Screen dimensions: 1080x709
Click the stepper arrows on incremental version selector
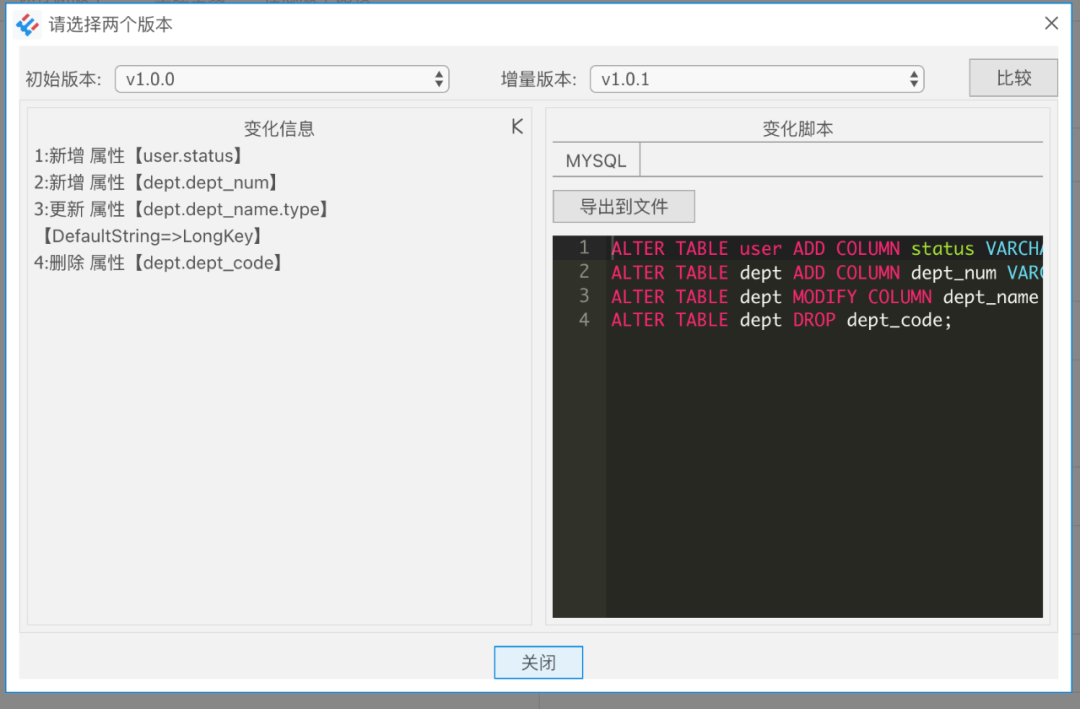tap(913, 78)
